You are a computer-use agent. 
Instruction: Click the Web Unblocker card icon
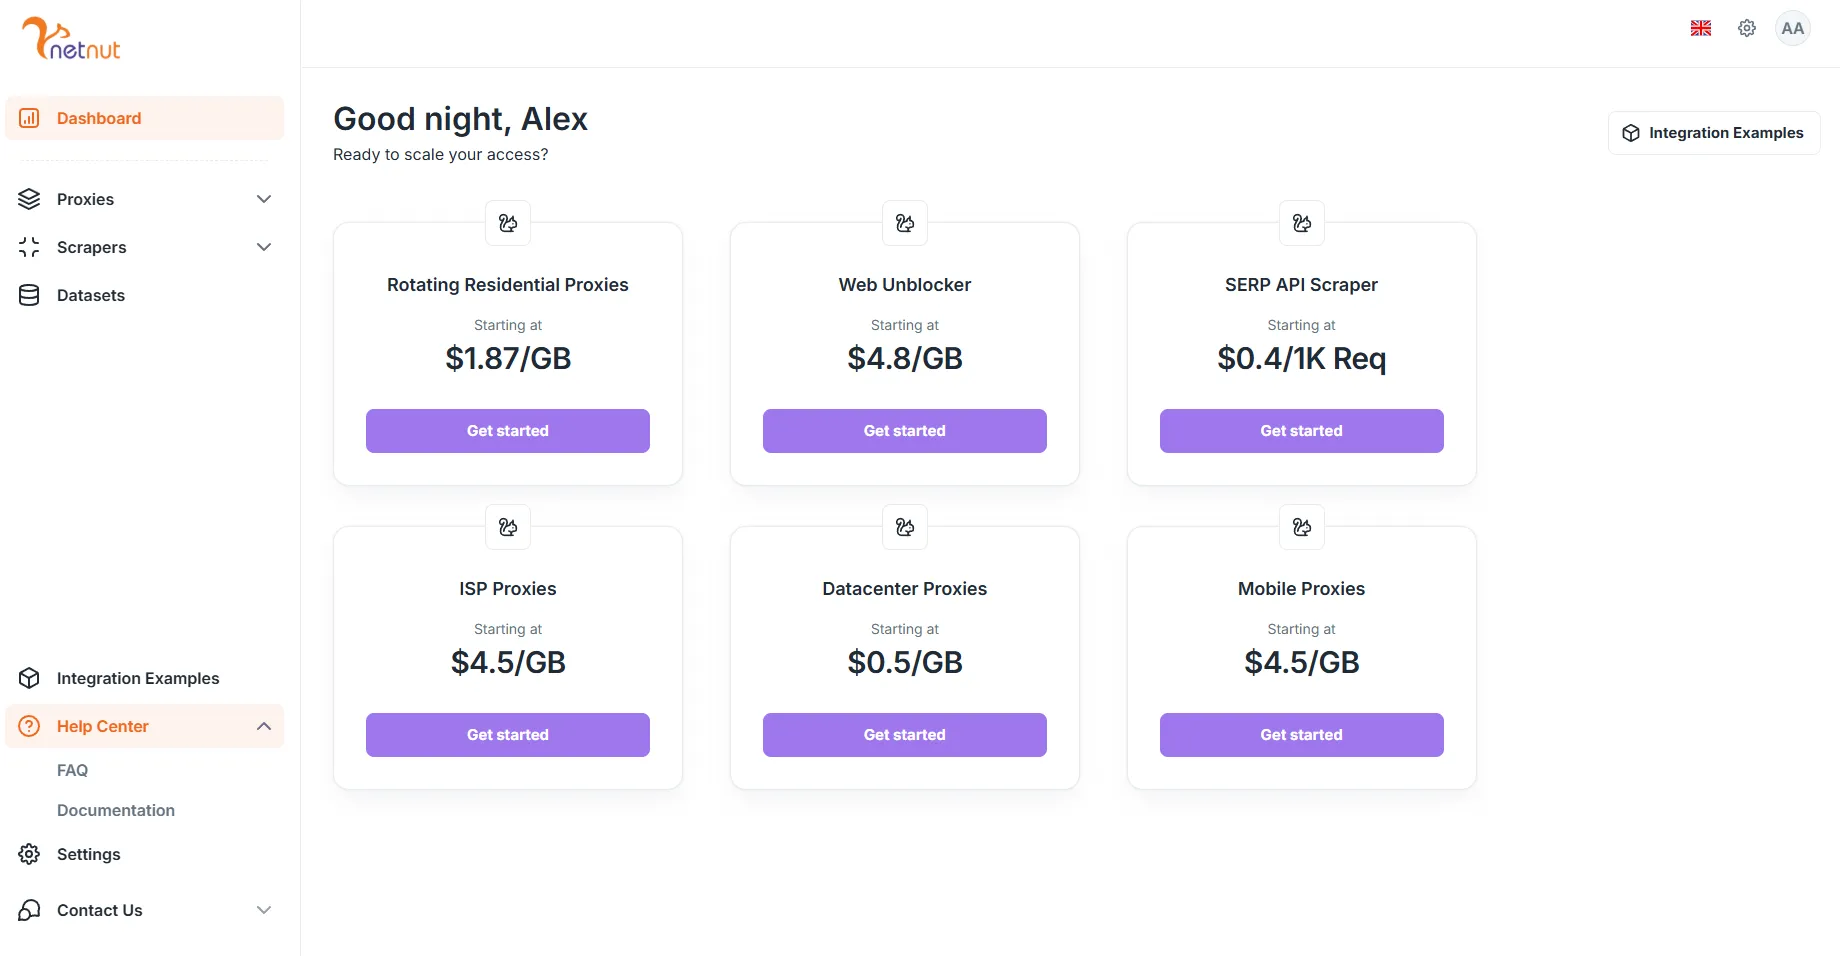click(905, 223)
